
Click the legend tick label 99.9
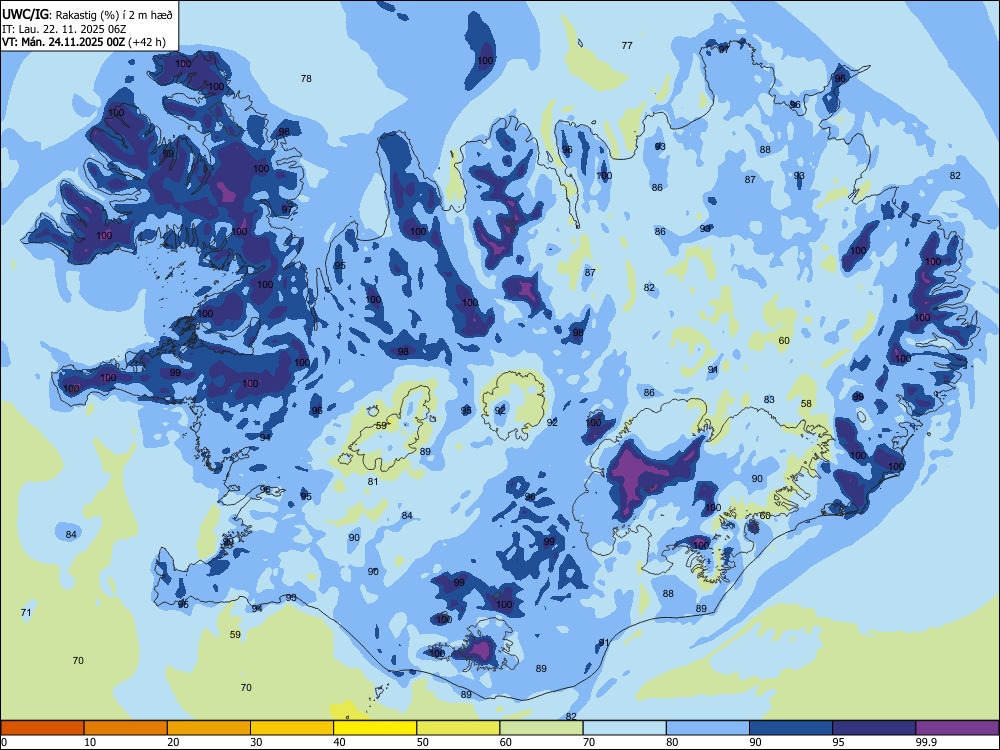point(926,742)
